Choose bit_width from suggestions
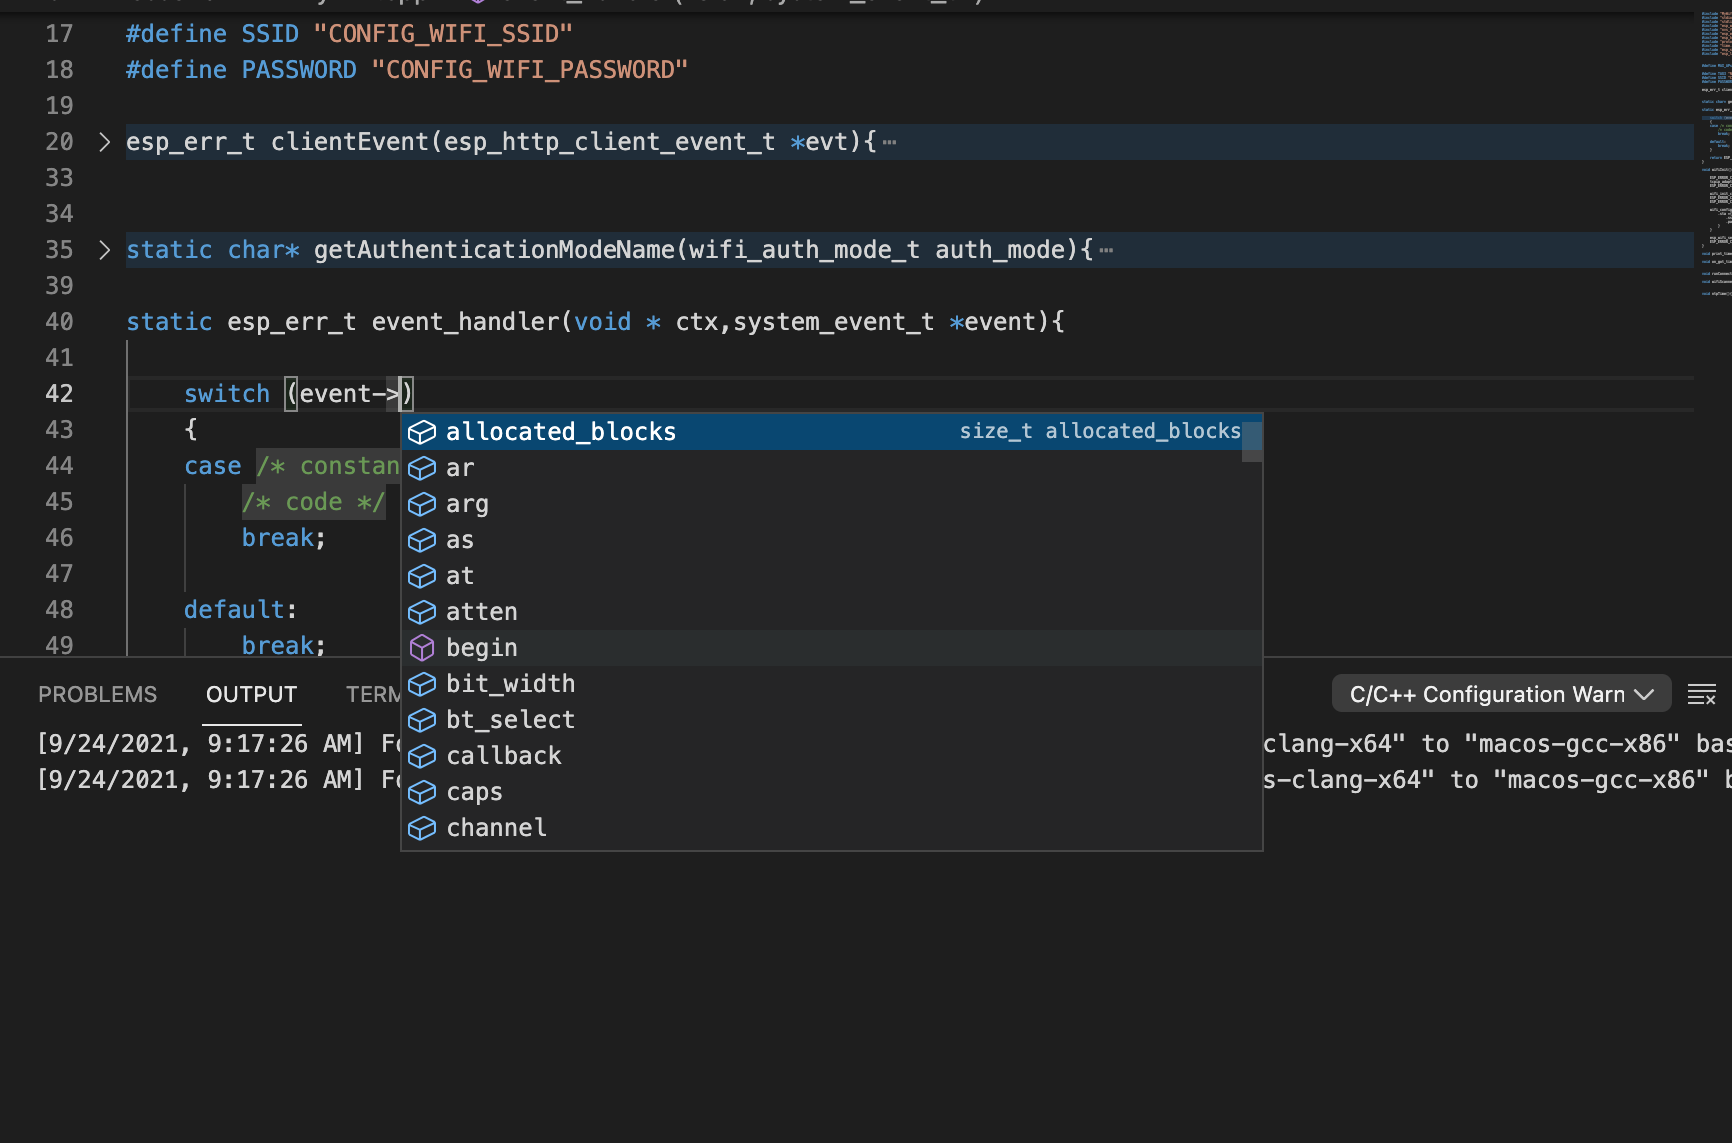This screenshot has height=1143, width=1732. point(831,684)
